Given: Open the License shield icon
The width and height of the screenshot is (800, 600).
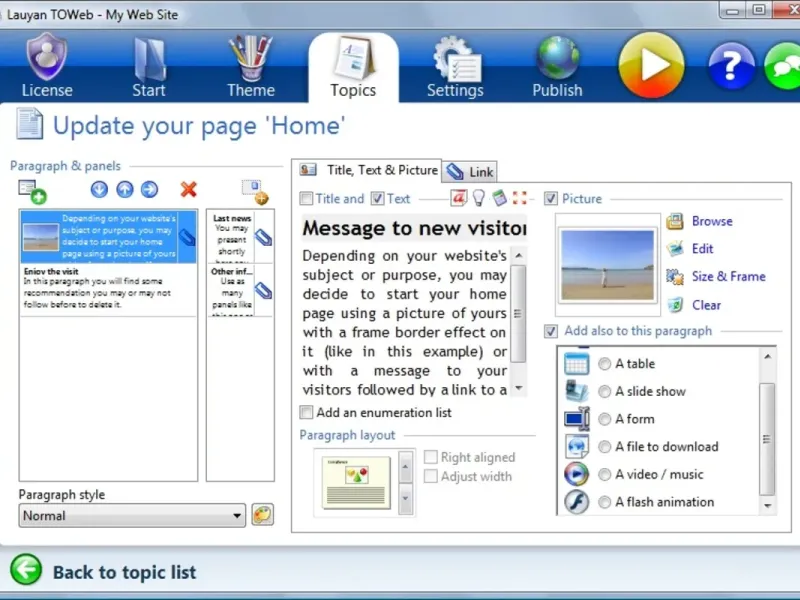Looking at the screenshot, I should pyautogui.click(x=46, y=57).
